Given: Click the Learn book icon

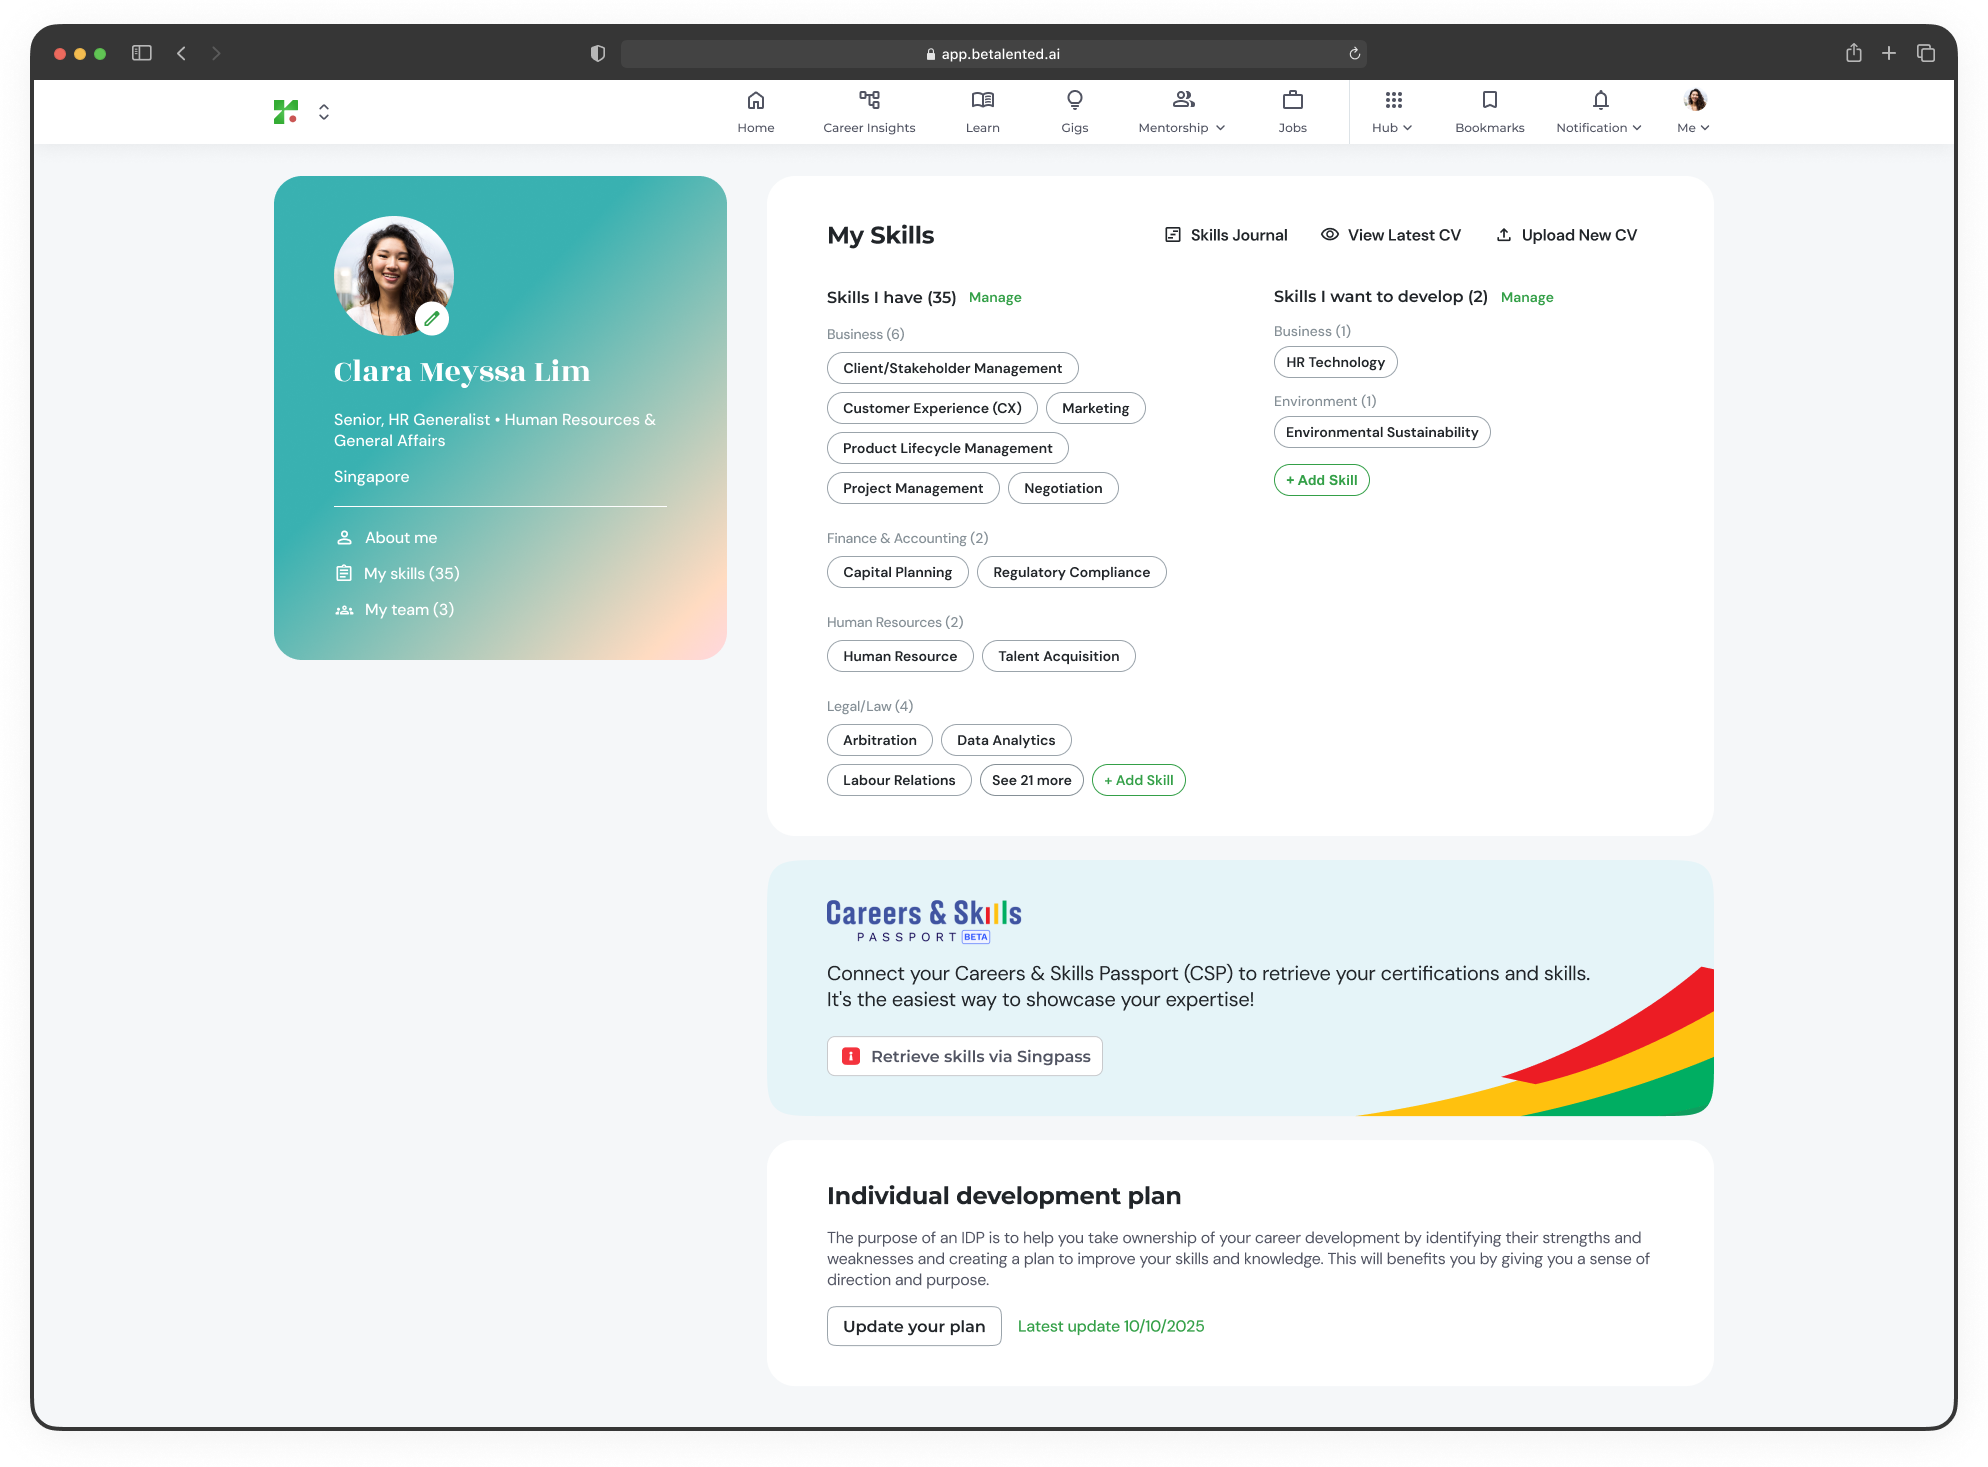Looking at the screenshot, I should tap(982, 100).
